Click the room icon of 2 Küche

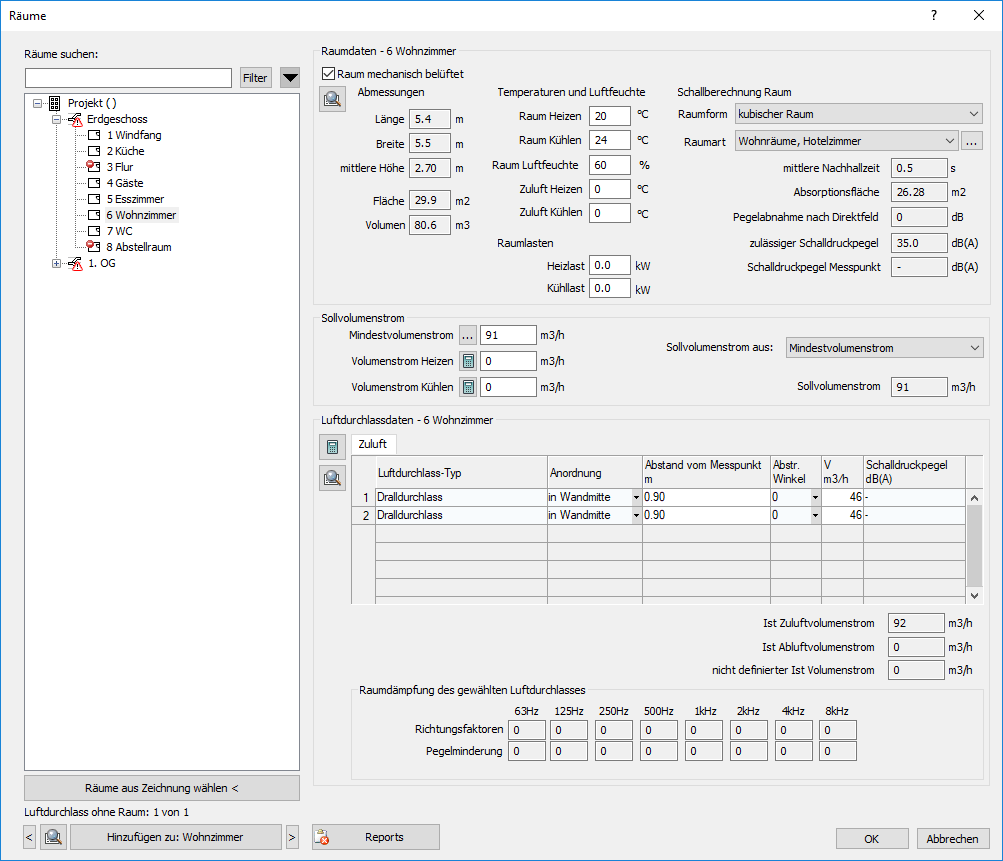pos(94,151)
